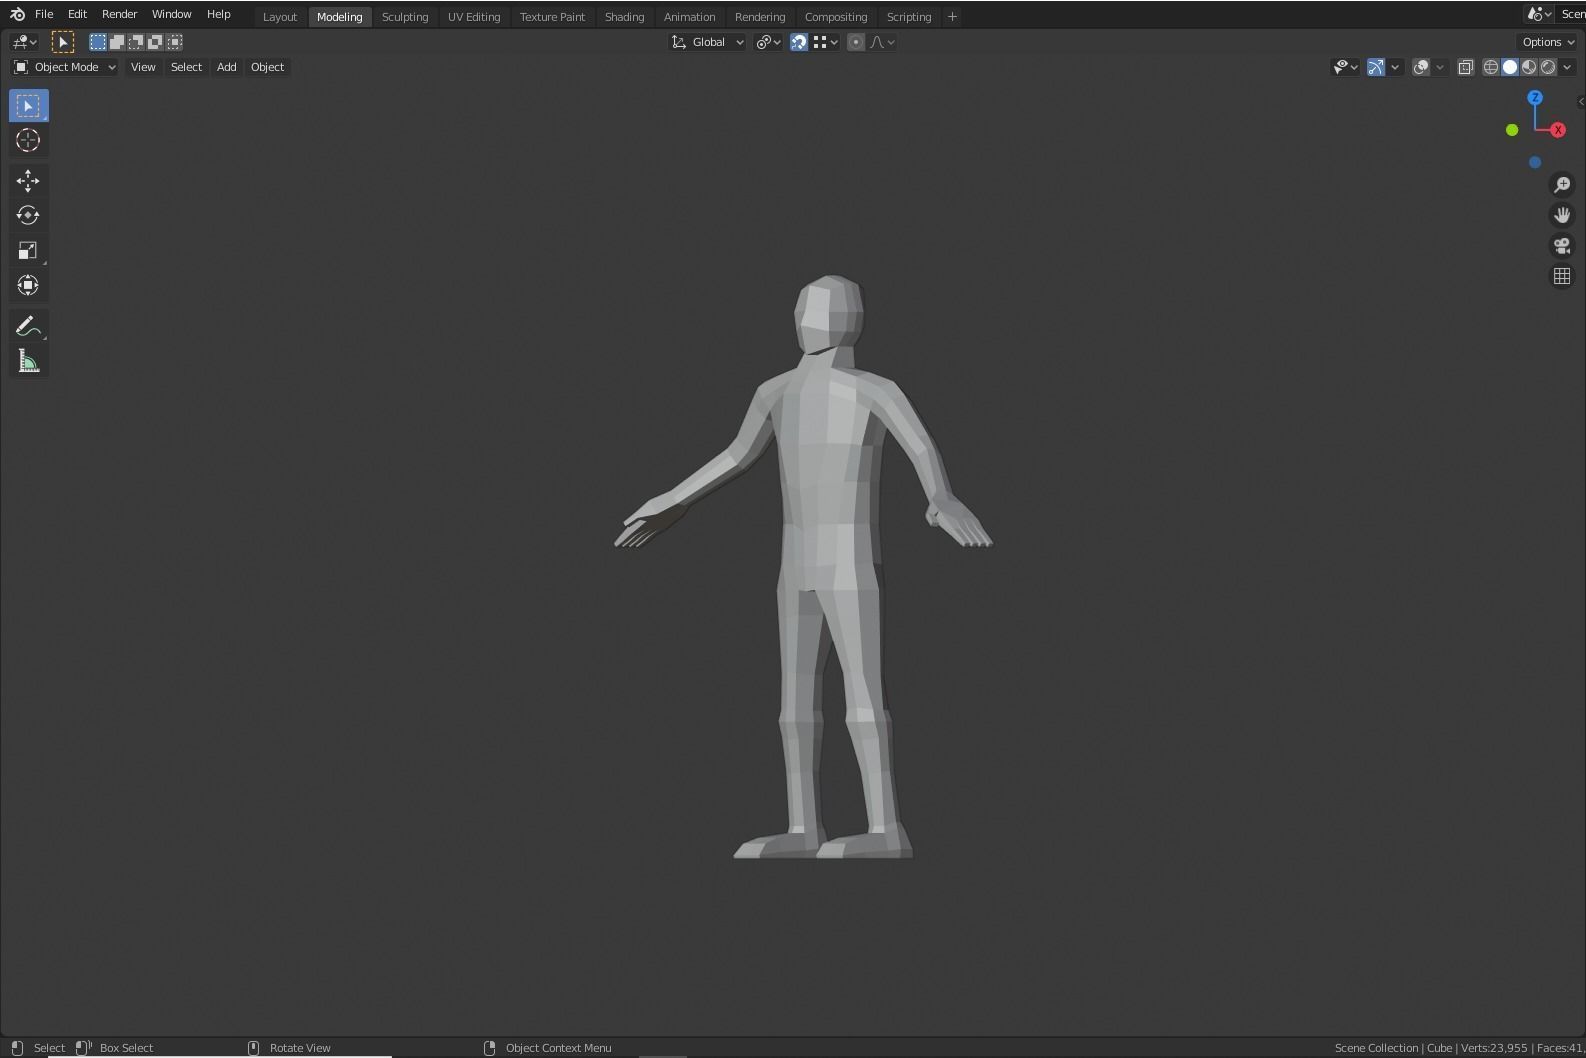This screenshot has height=1058, width=1586.
Task: Switch to material preview shading
Action: pyautogui.click(x=1529, y=67)
